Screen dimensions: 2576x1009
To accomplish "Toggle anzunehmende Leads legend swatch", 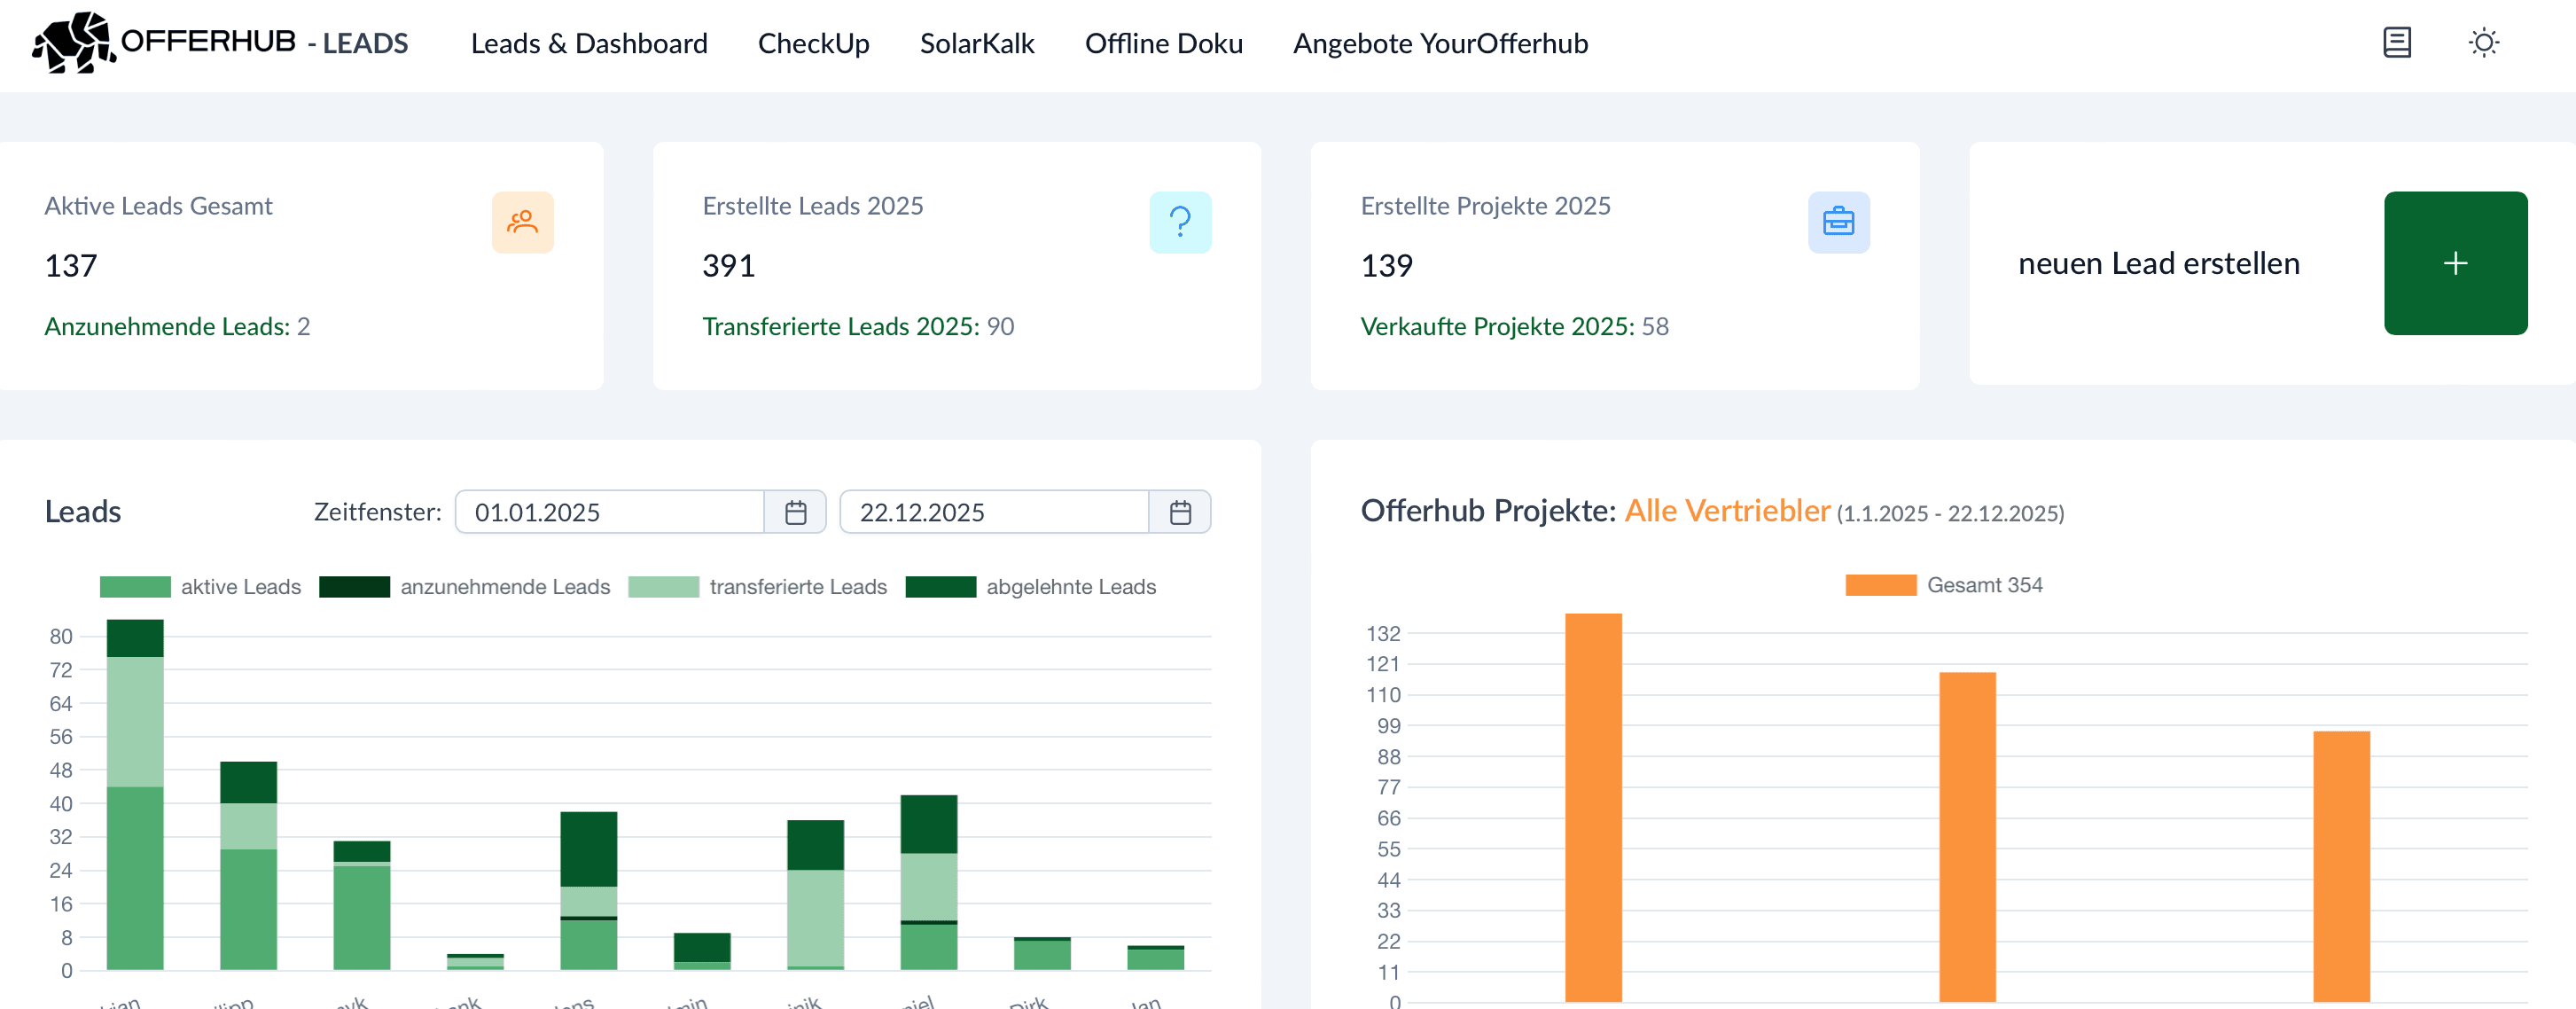I will pos(354,587).
